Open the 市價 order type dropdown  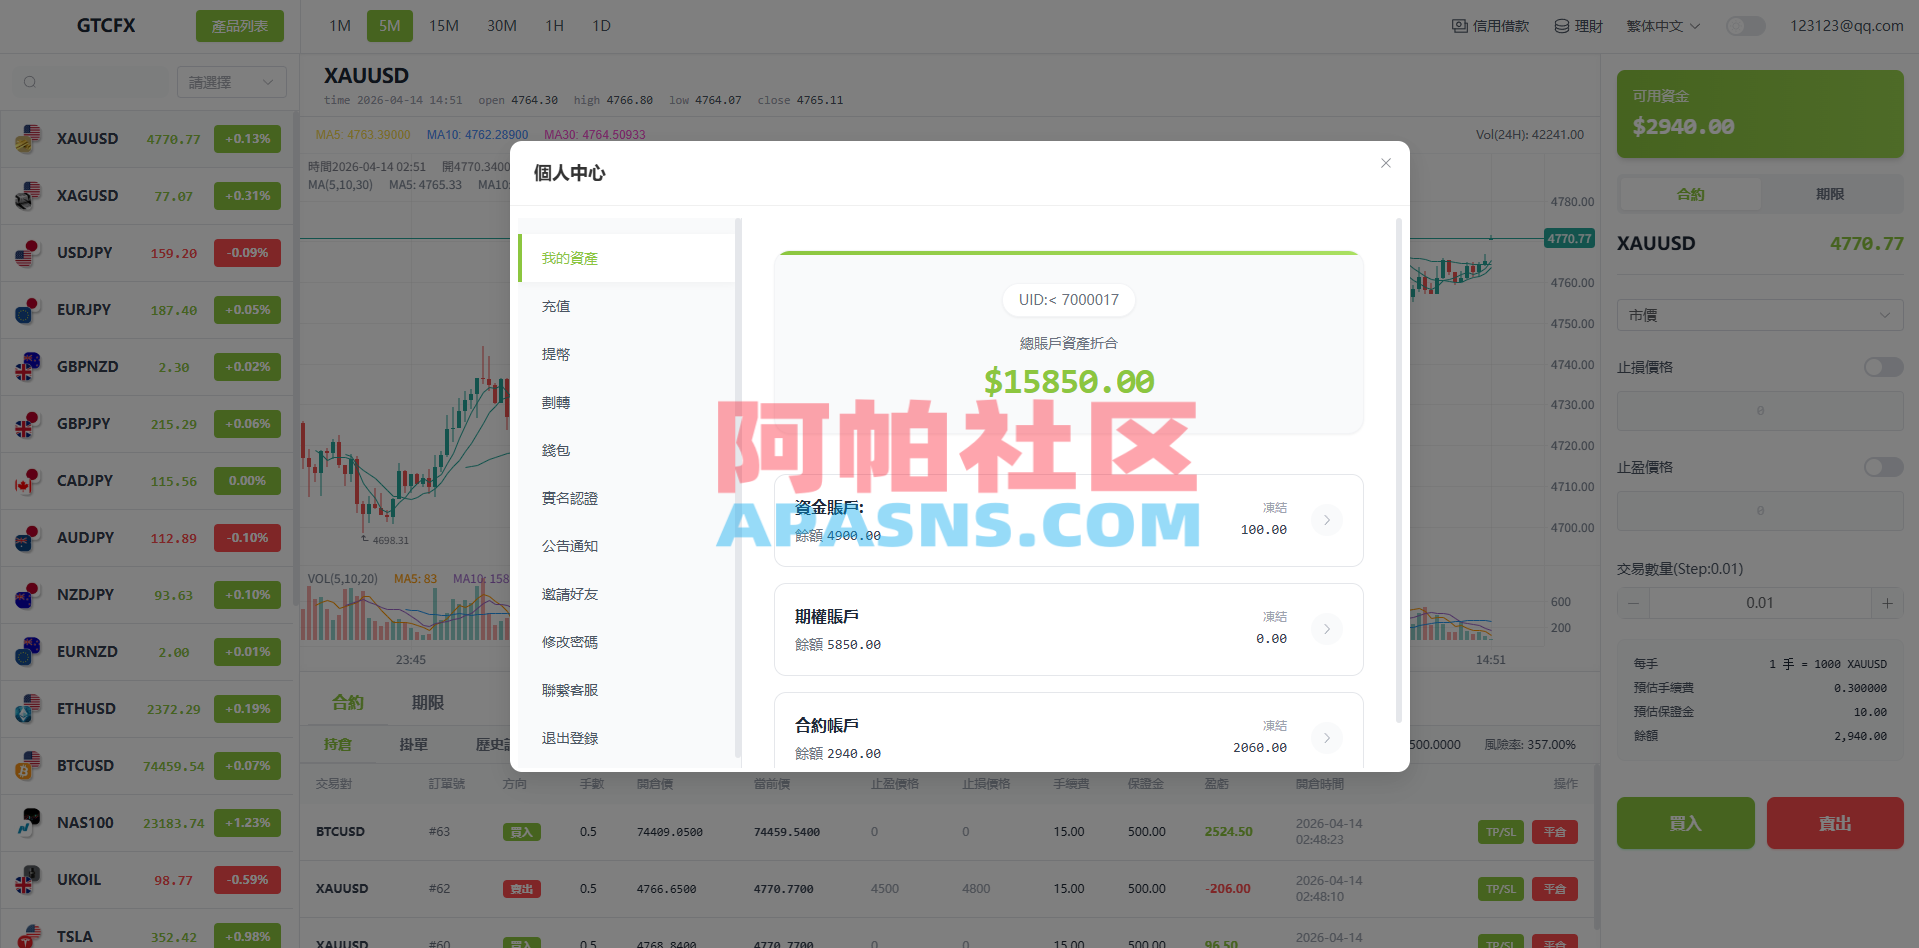coord(1760,315)
